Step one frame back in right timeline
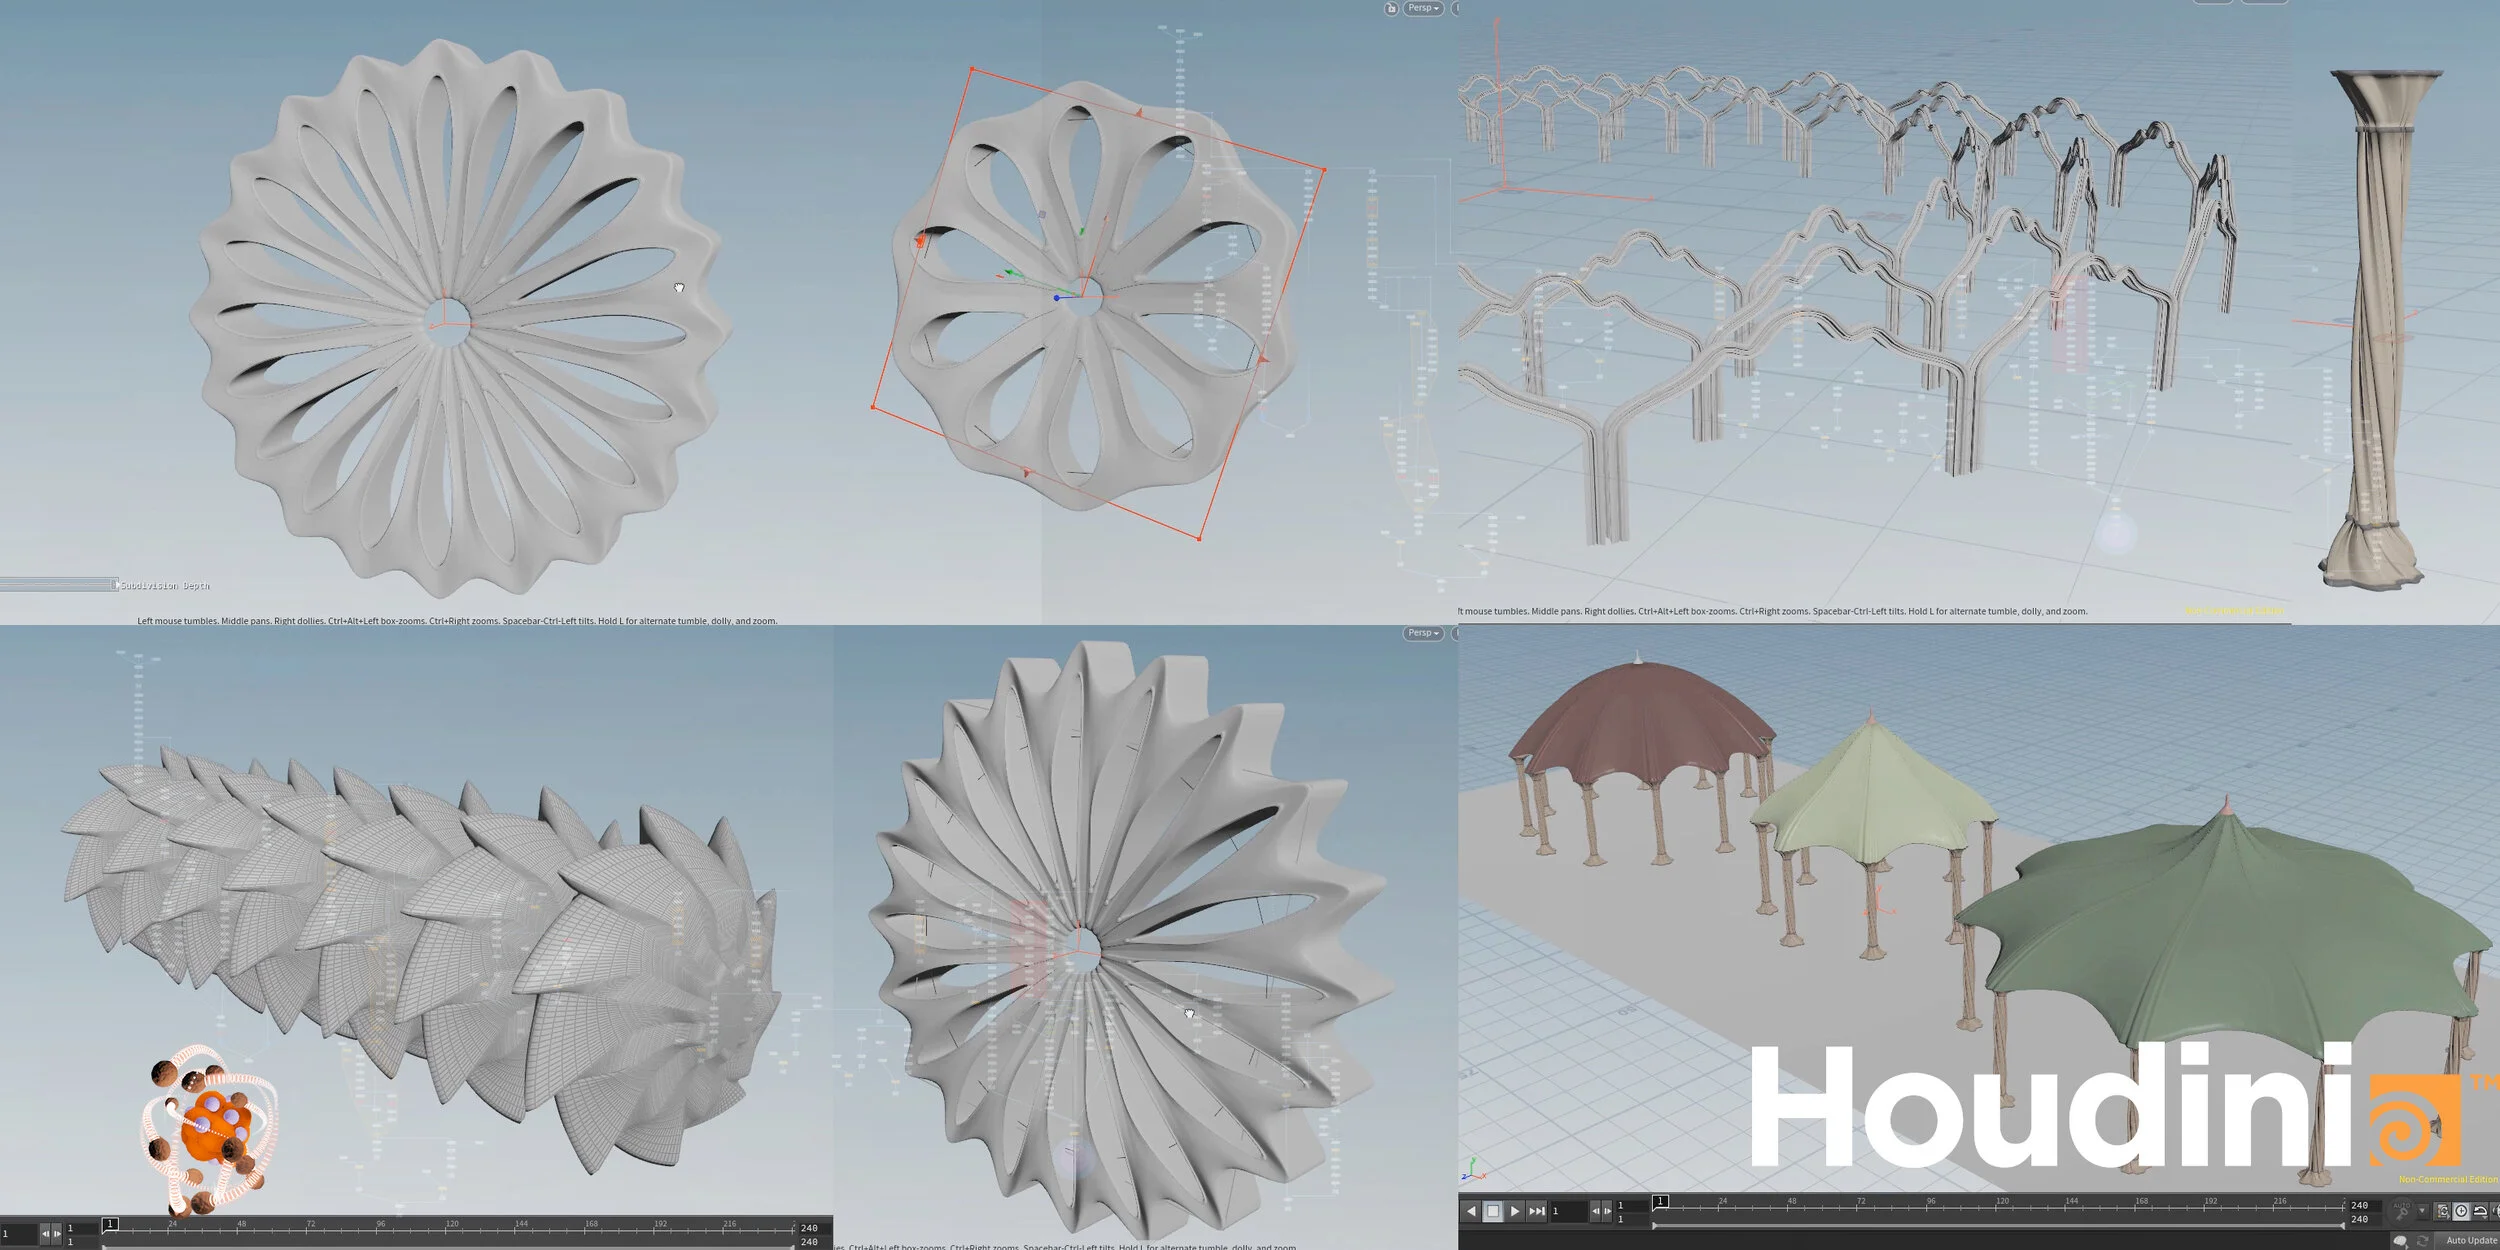This screenshot has height=1250, width=2500. point(1595,1211)
